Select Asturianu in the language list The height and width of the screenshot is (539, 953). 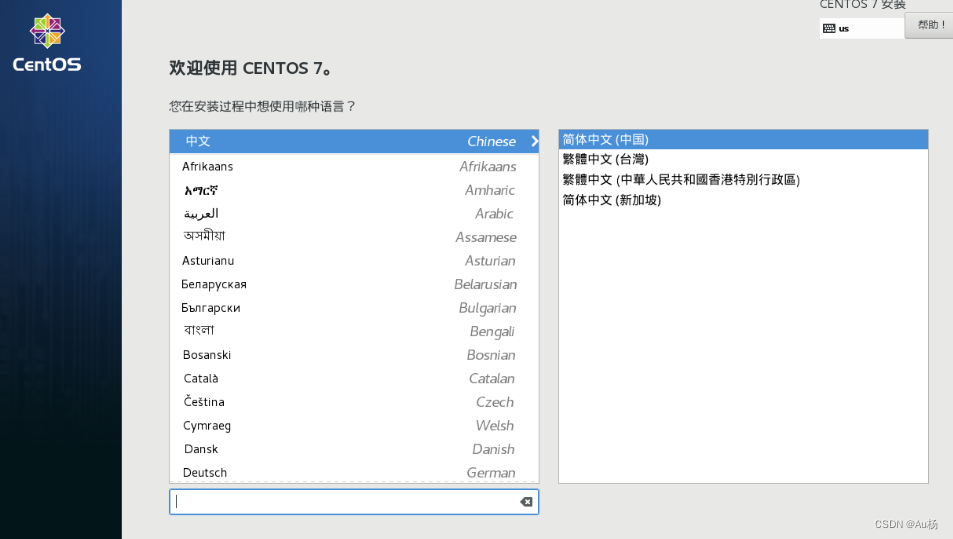(354, 261)
